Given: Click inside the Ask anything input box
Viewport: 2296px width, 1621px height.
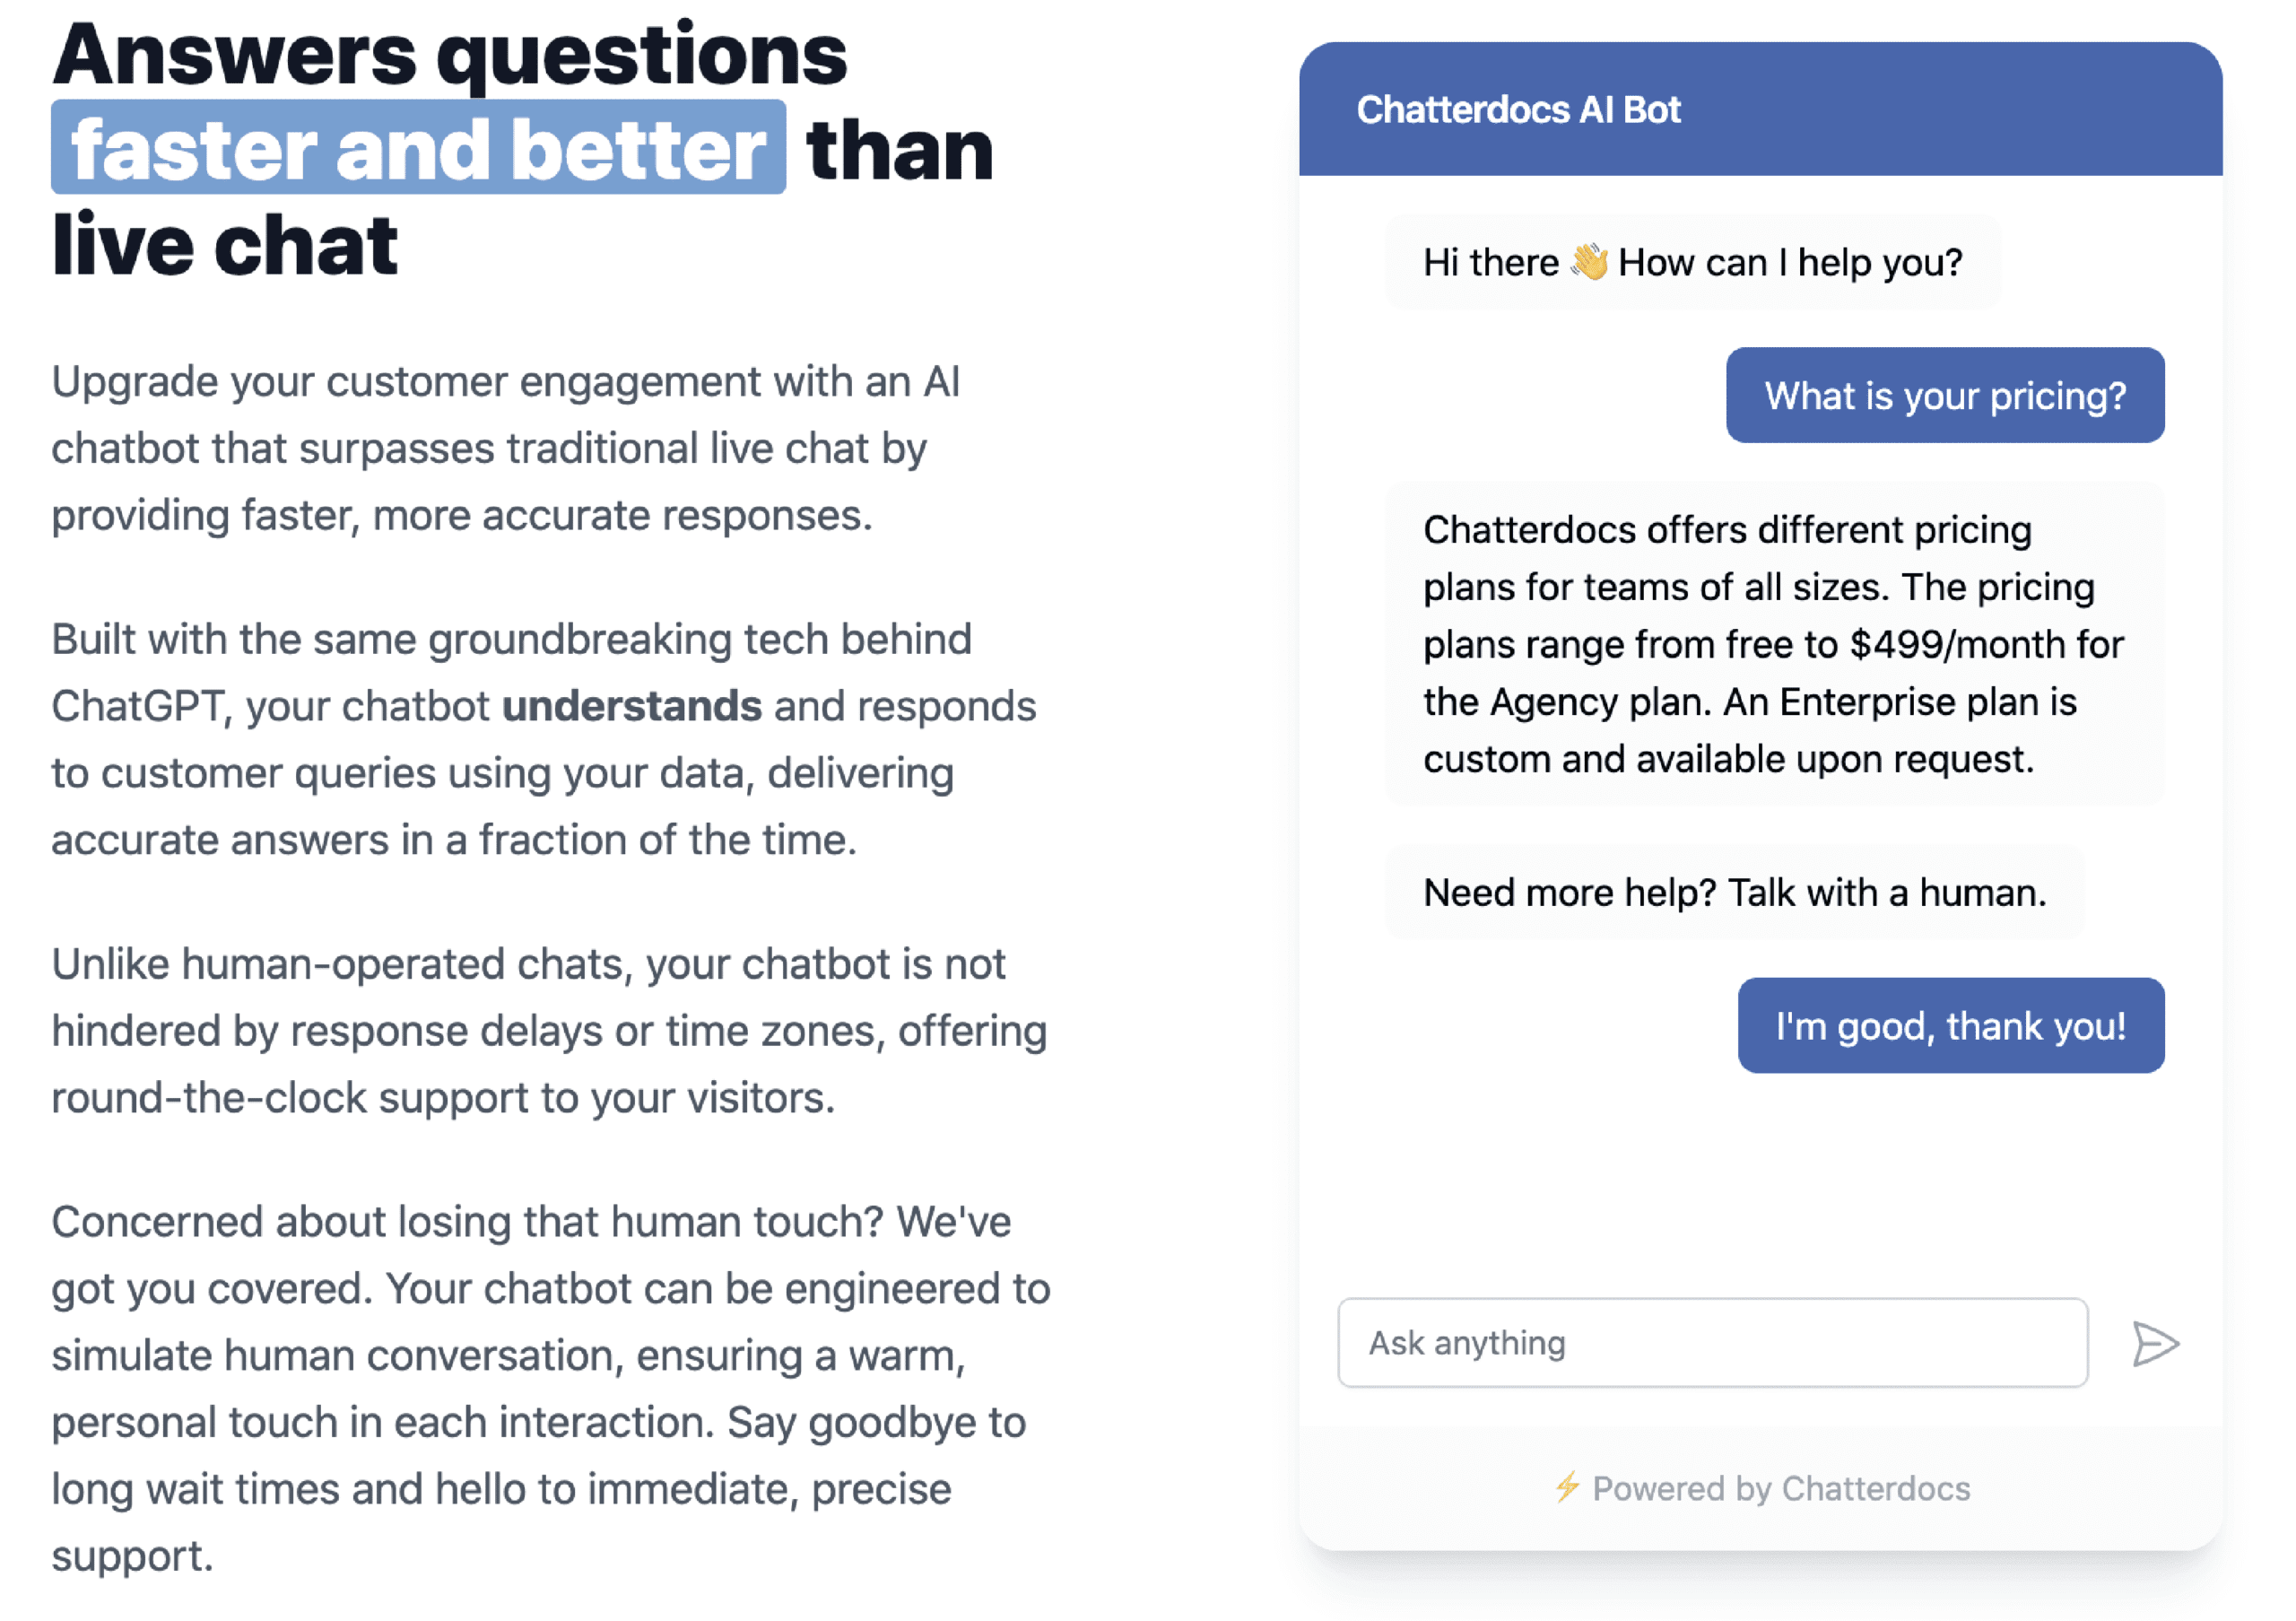Looking at the screenshot, I should click(x=1712, y=1343).
